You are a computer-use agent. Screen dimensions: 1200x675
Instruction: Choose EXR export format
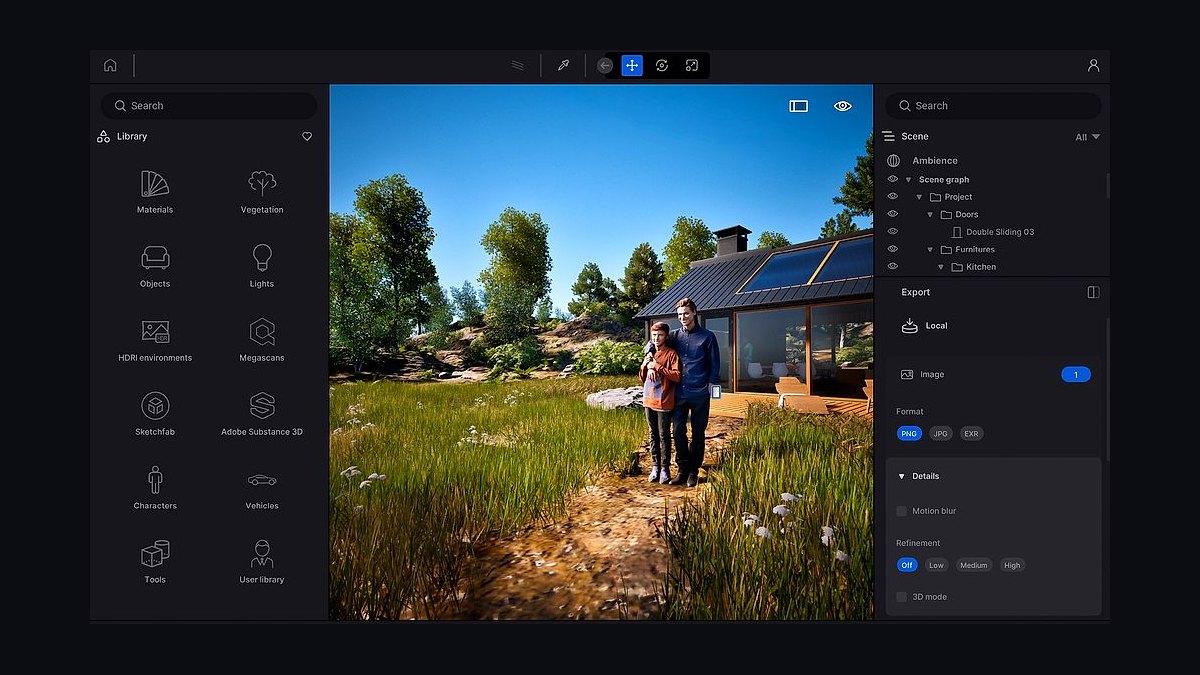pos(971,433)
